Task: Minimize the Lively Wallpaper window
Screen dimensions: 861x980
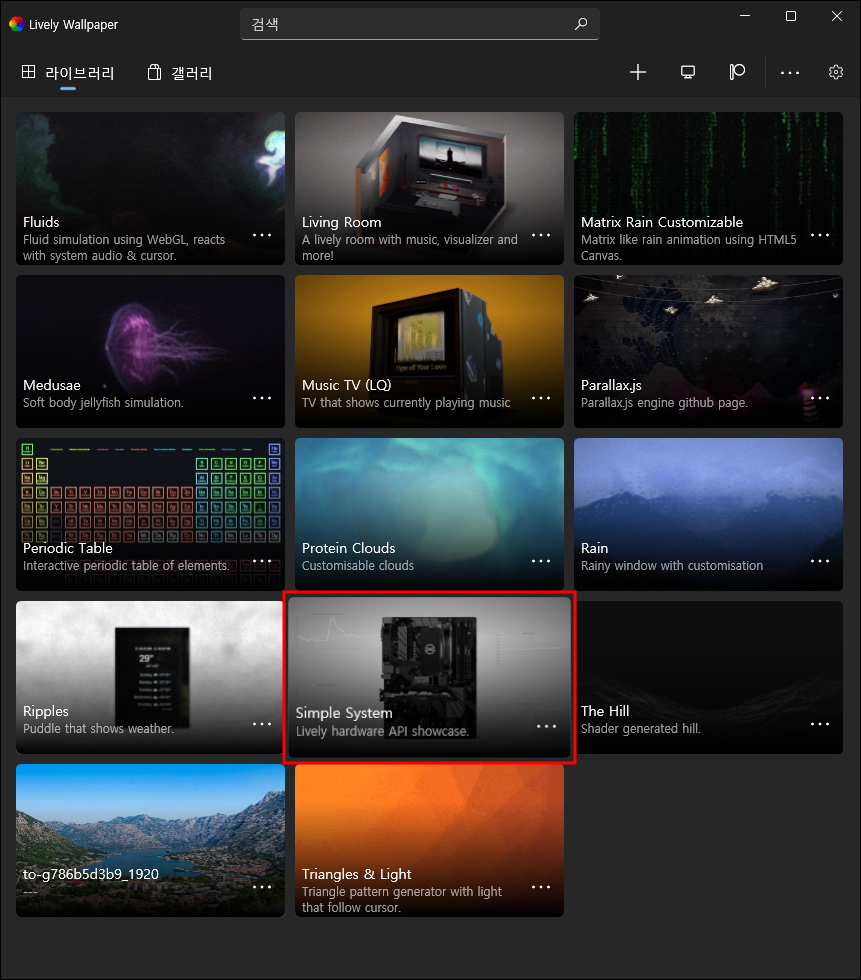Action: coord(745,16)
